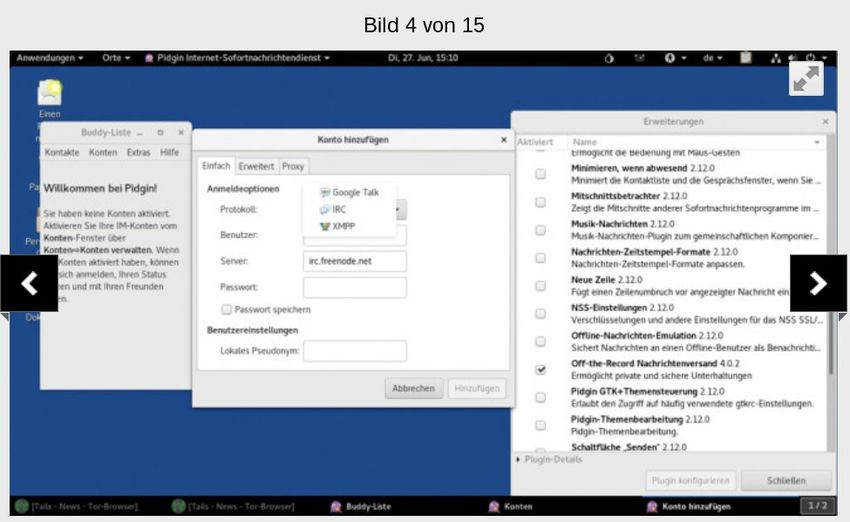
Task: Open the clipboard icon in top panel
Action: click(x=746, y=57)
